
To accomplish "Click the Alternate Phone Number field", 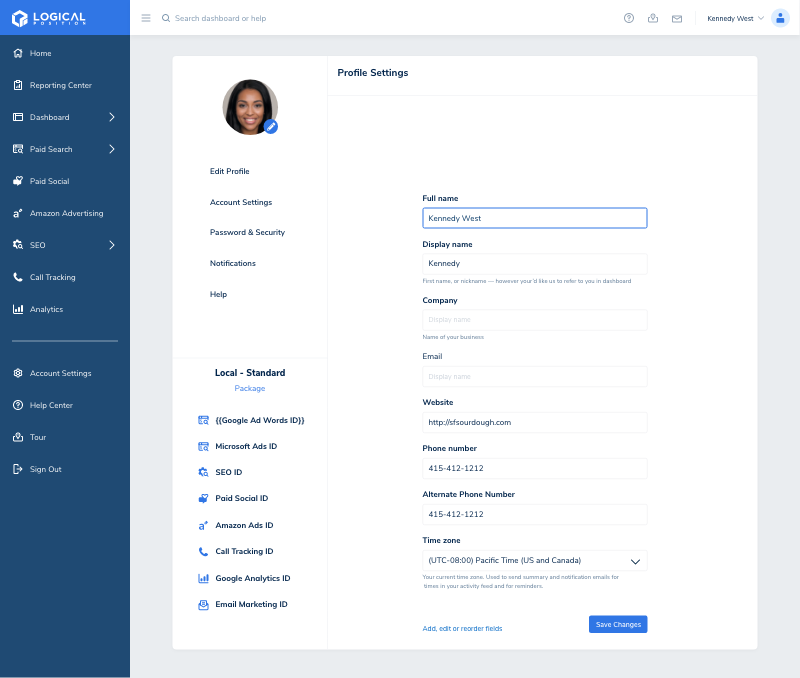I will 535,514.
